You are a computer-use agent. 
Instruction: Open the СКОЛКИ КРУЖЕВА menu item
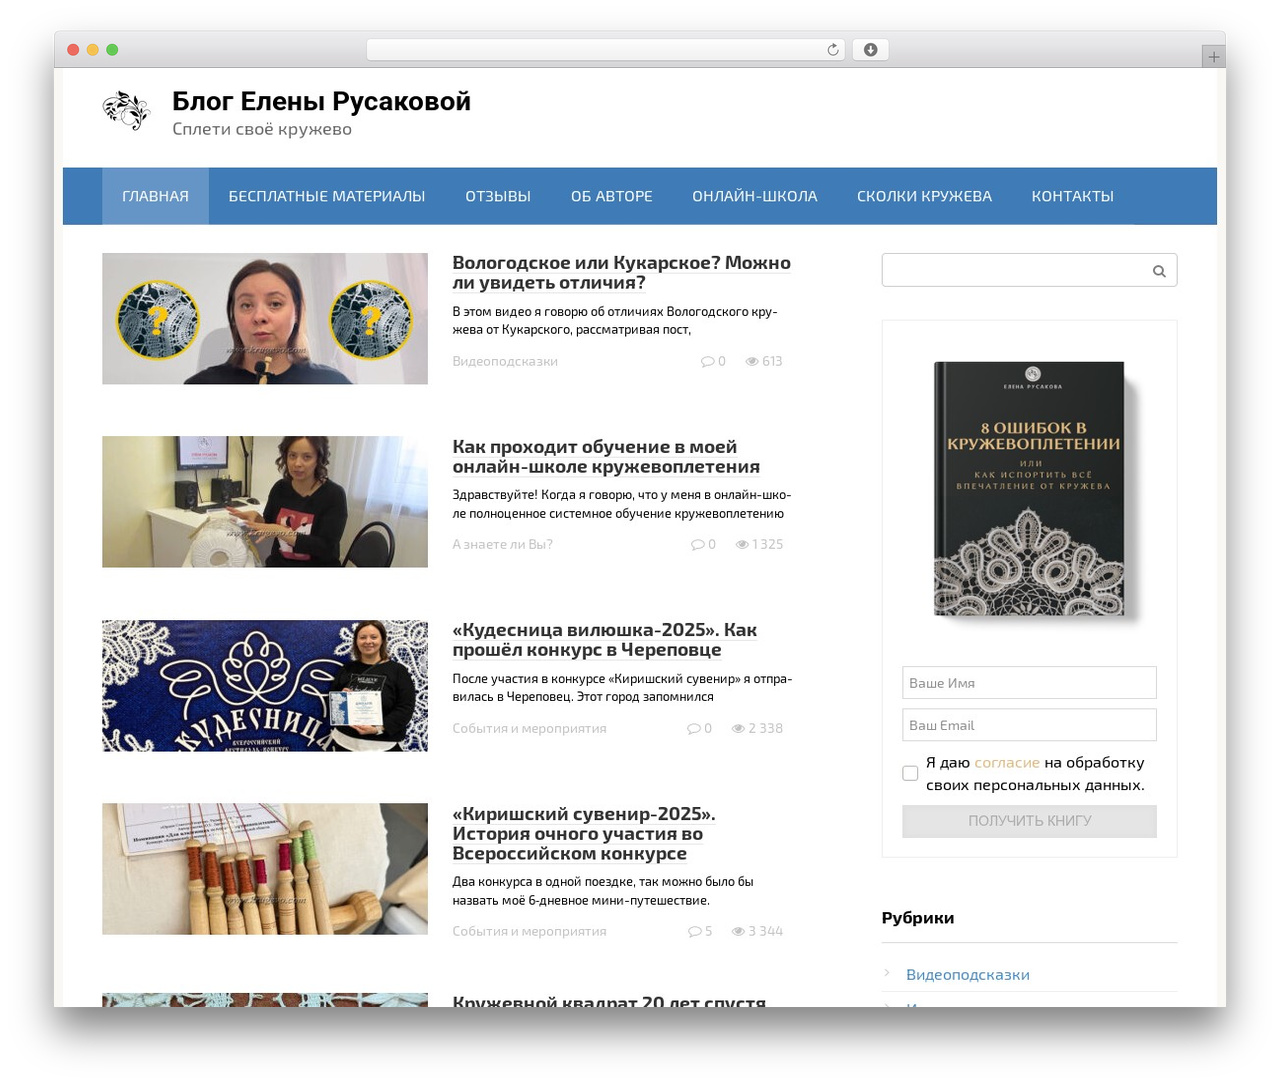click(924, 196)
